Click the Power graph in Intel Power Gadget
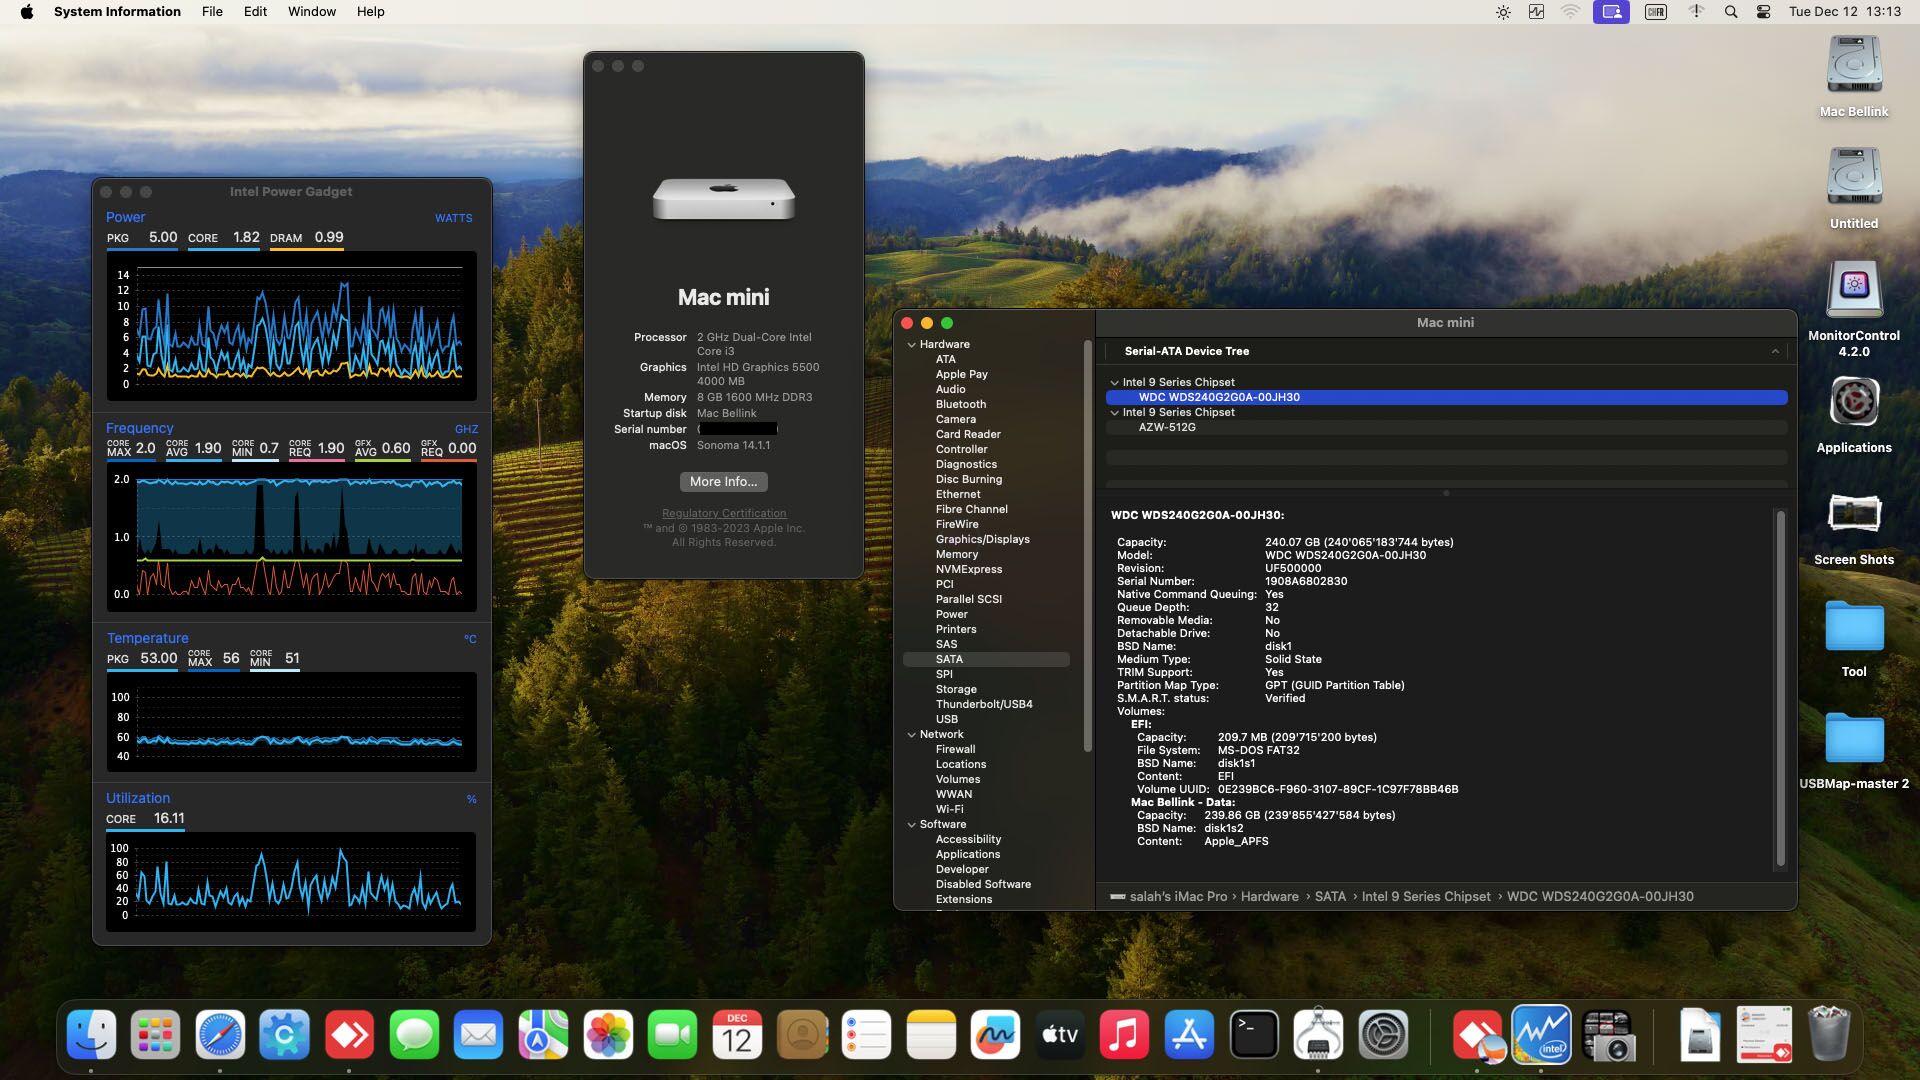The width and height of the screenshot is (1920, 1080). point(291,326)
